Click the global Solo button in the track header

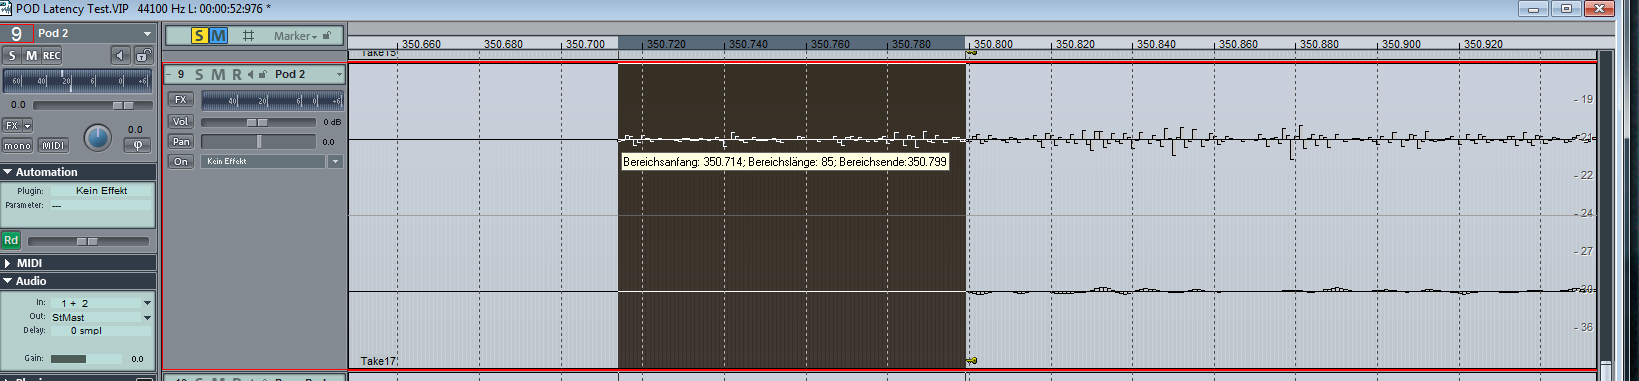pyautogui.click(x=198, y=36)
